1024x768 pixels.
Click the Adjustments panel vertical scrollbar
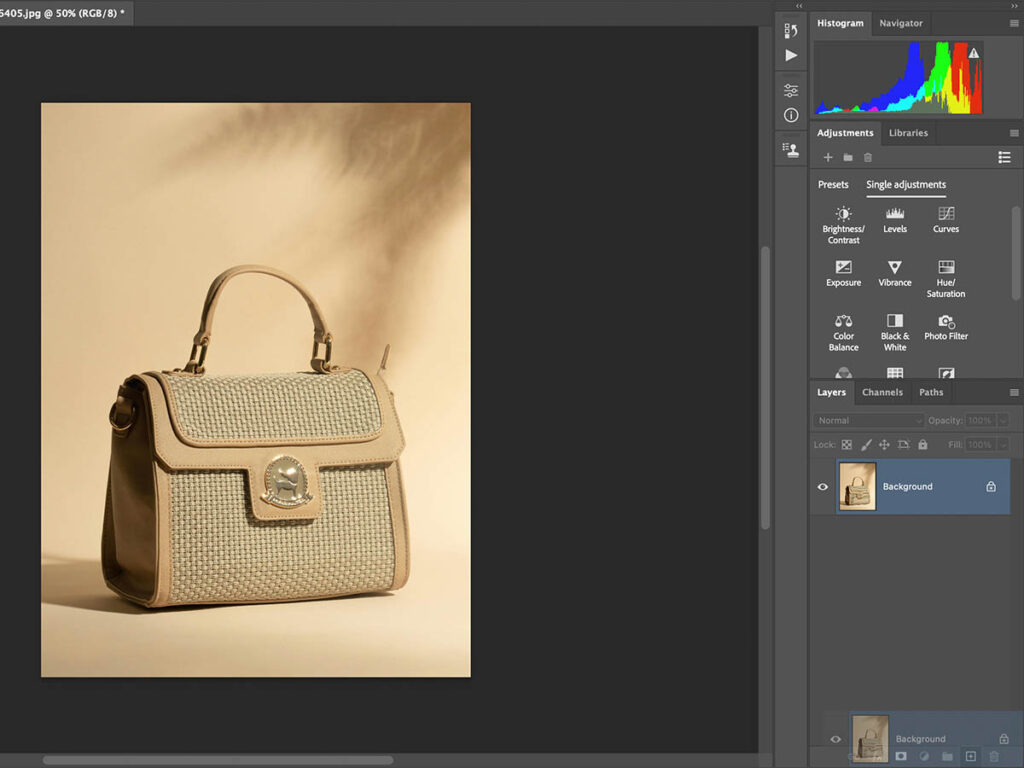(x=1016, y=253)
